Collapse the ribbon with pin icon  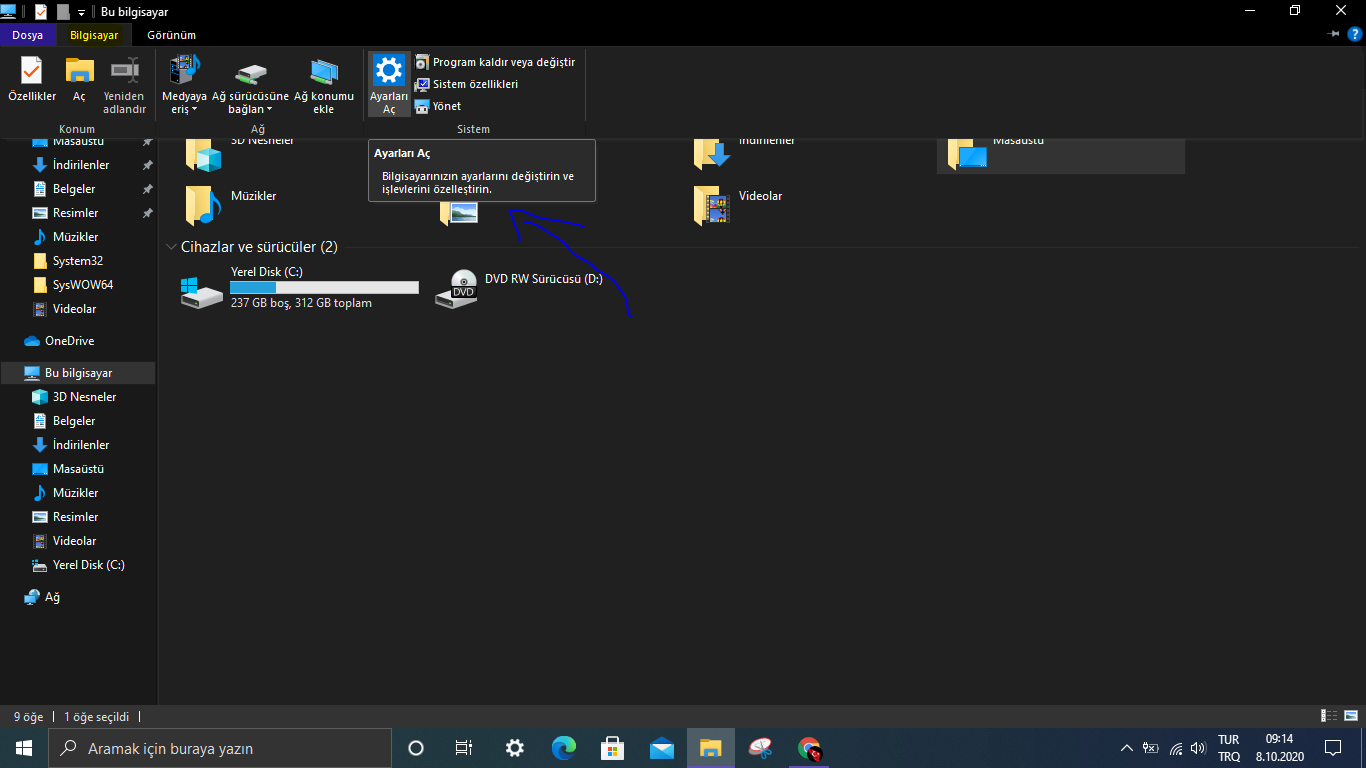coord(1333,34)
